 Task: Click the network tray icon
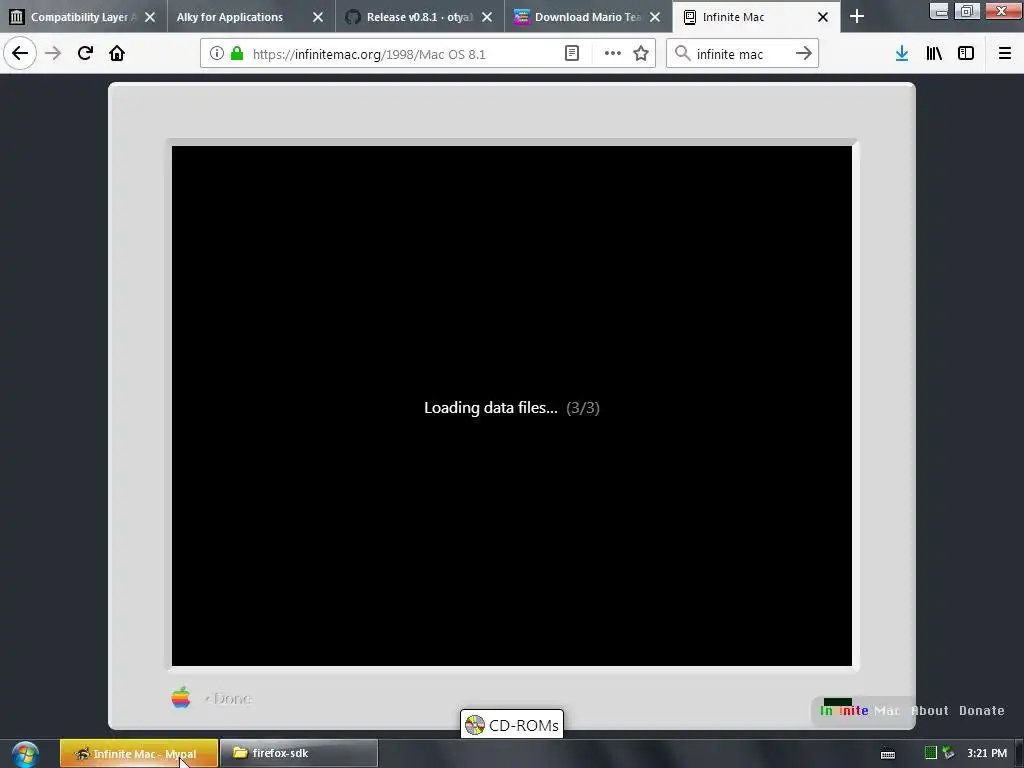948,753
